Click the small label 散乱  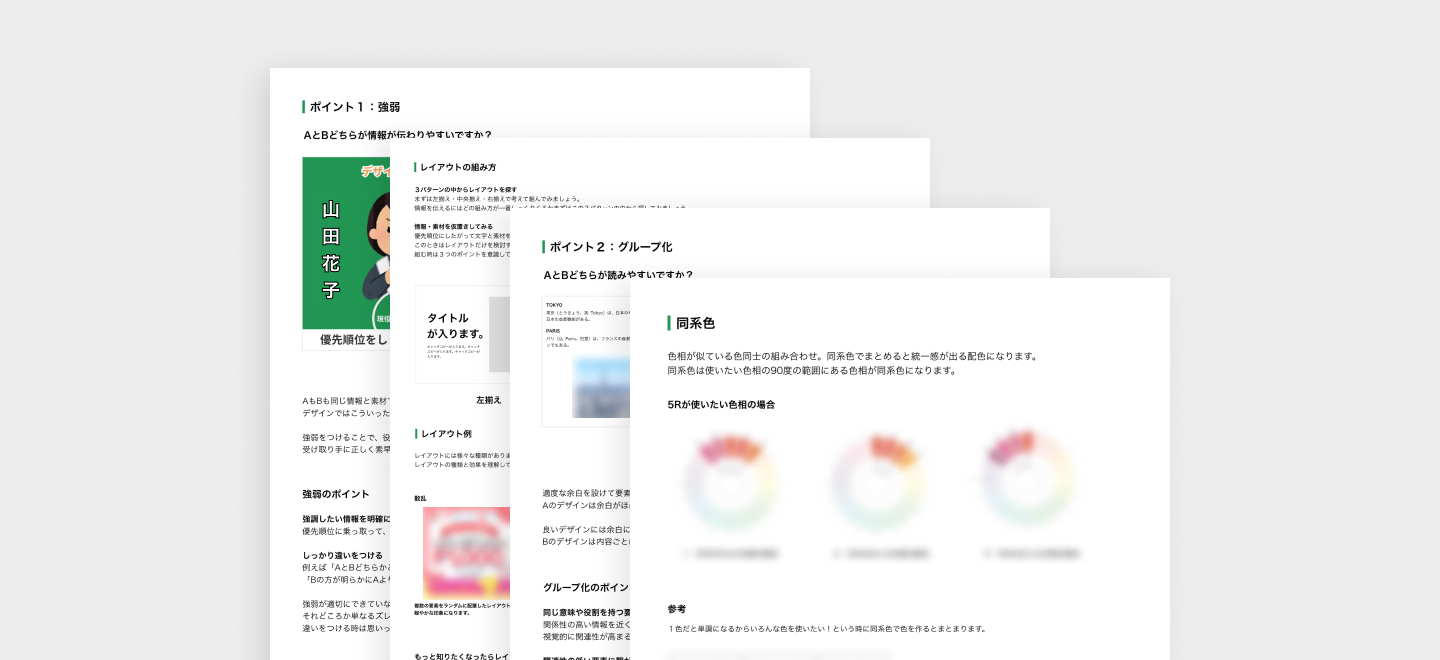pos(421,498)
